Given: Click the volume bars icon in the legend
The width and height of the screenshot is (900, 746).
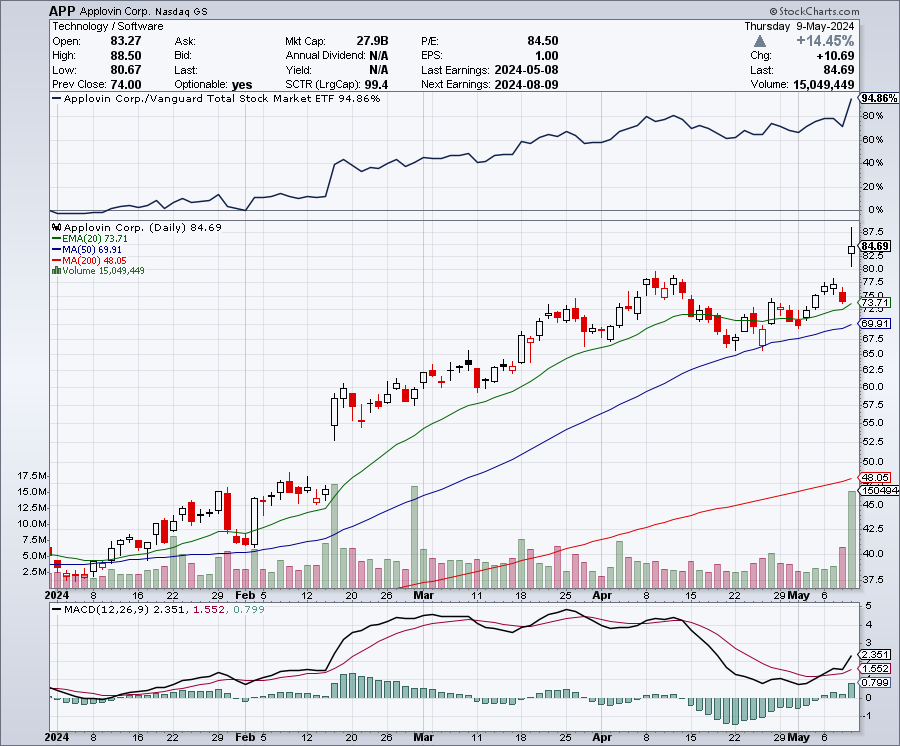Looking at the screenshot, I should 56,270.
